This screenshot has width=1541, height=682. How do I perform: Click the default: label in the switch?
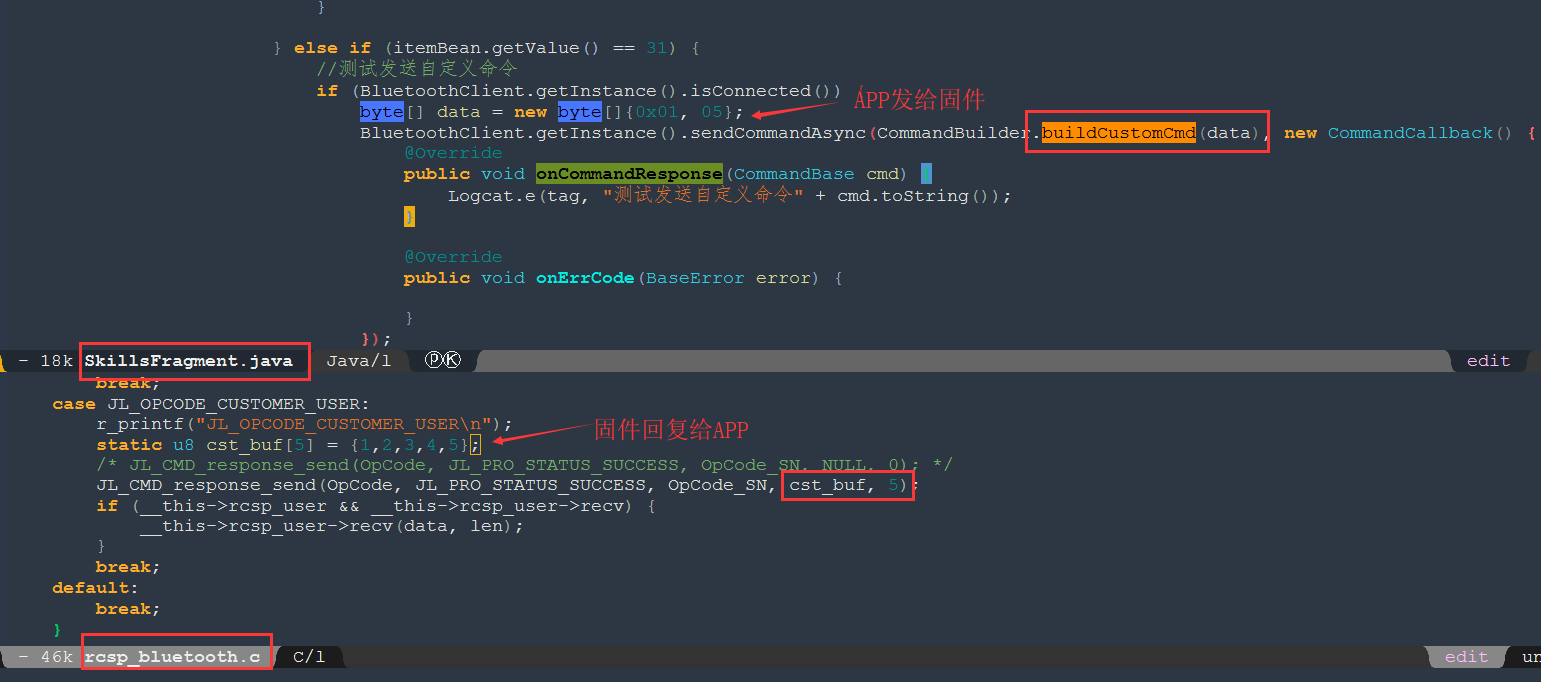pos(96,588)
